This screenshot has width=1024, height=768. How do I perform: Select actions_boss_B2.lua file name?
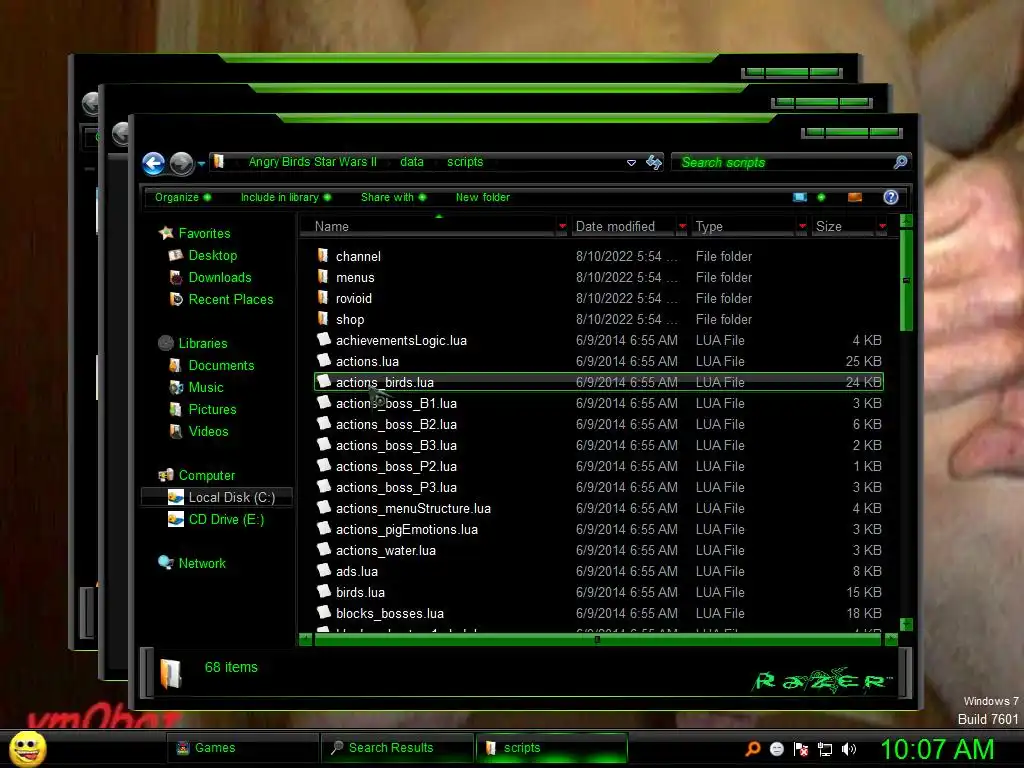coord(396,424)
